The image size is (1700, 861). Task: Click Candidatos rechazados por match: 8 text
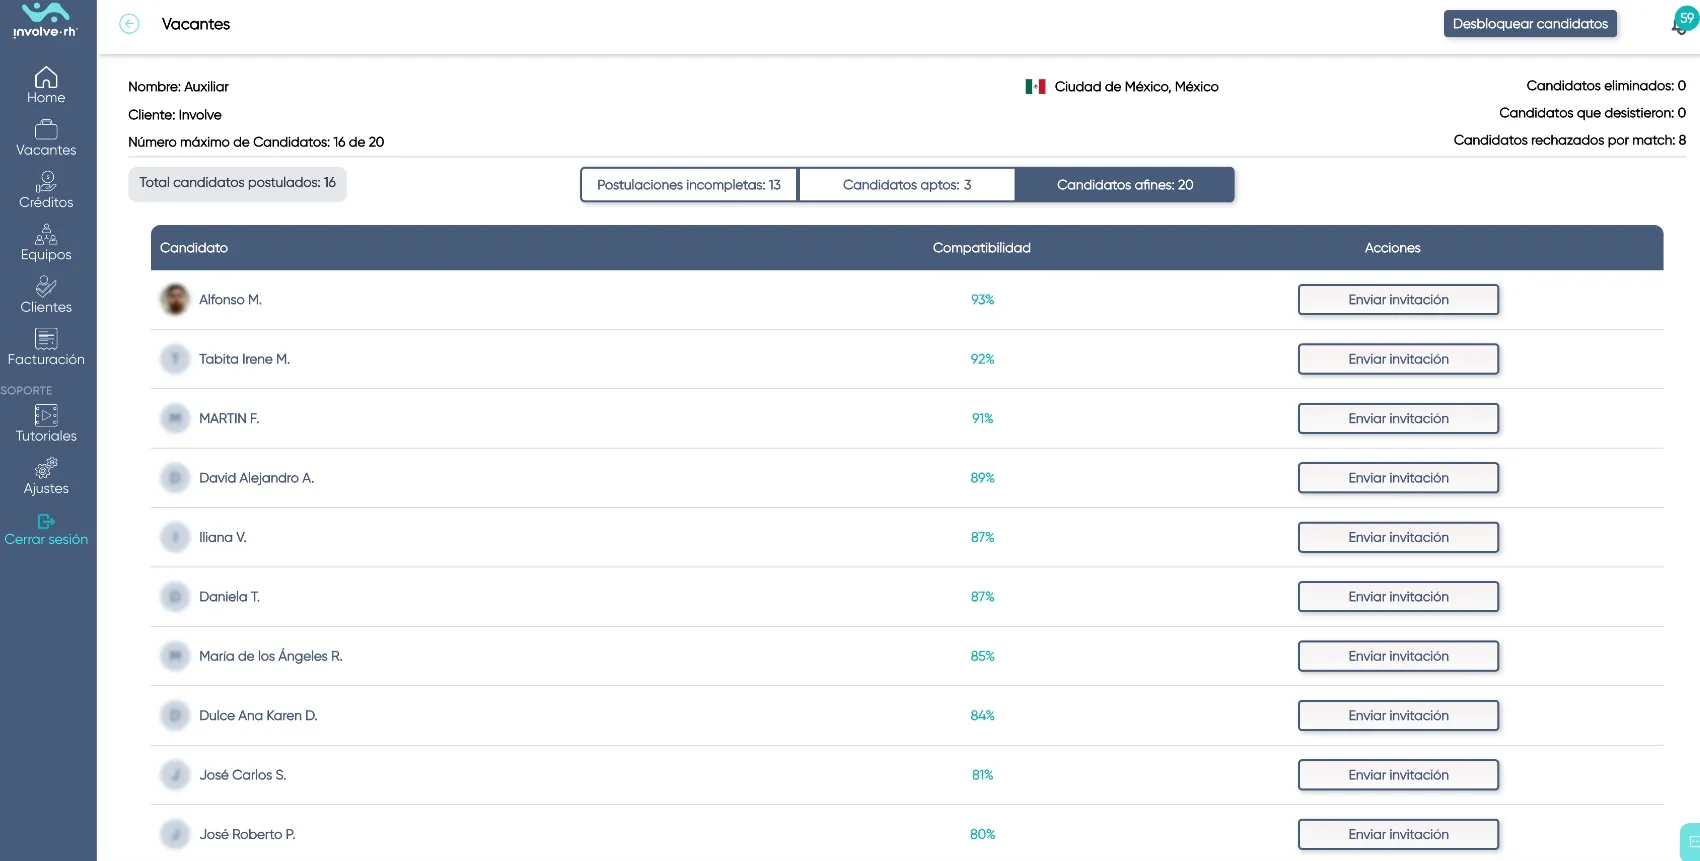point(1569,140)
